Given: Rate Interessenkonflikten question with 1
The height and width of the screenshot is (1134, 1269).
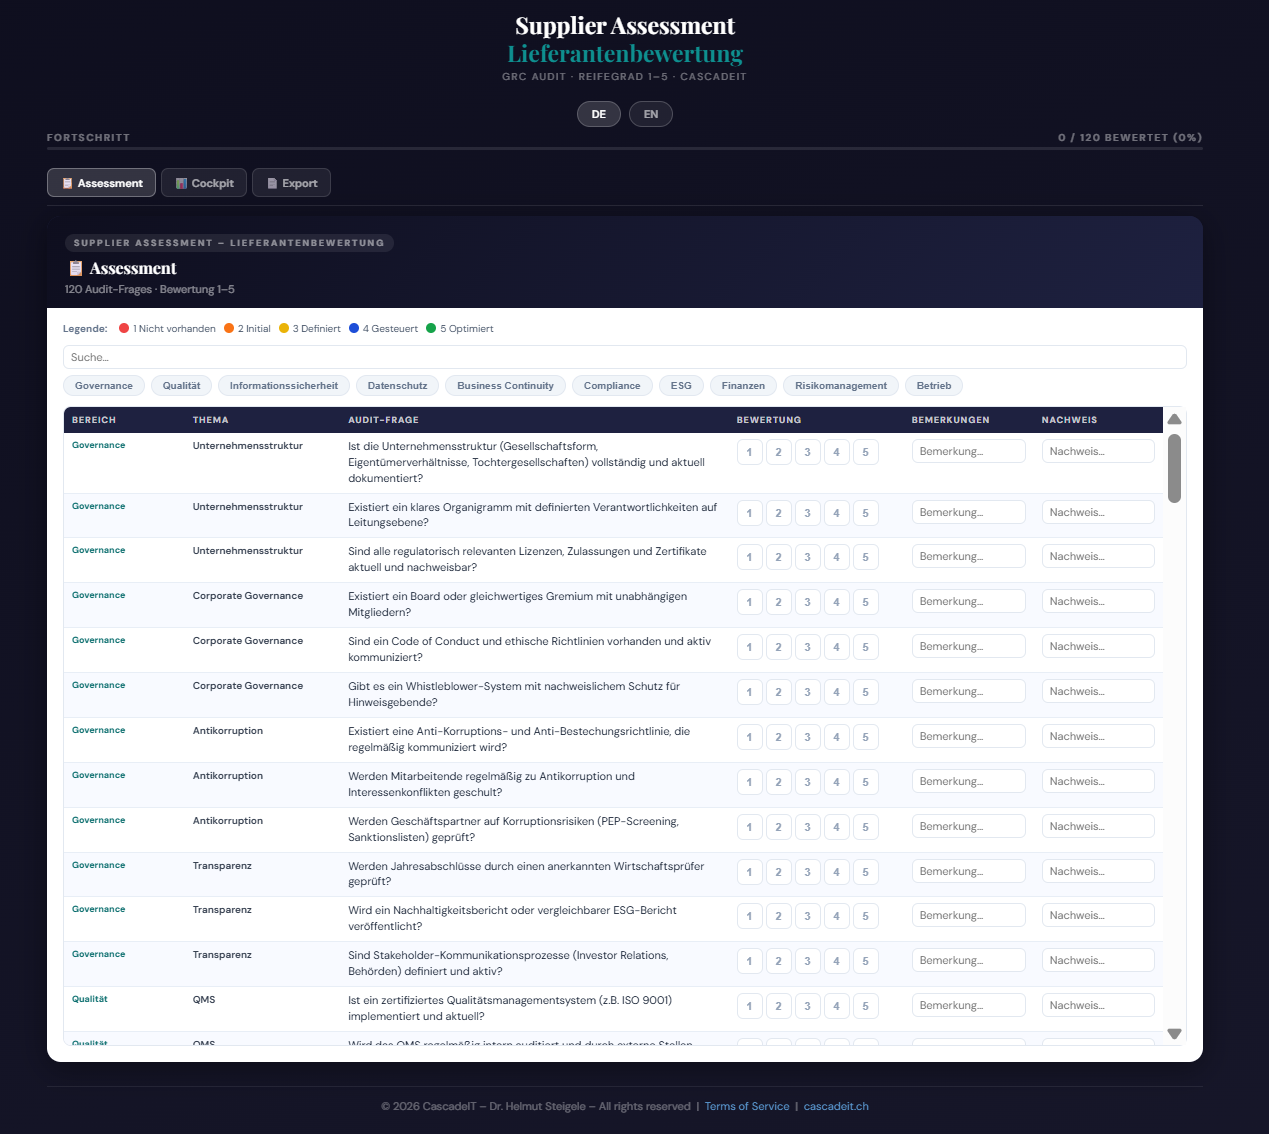Looking at the screenshot, I should (750, 782).
